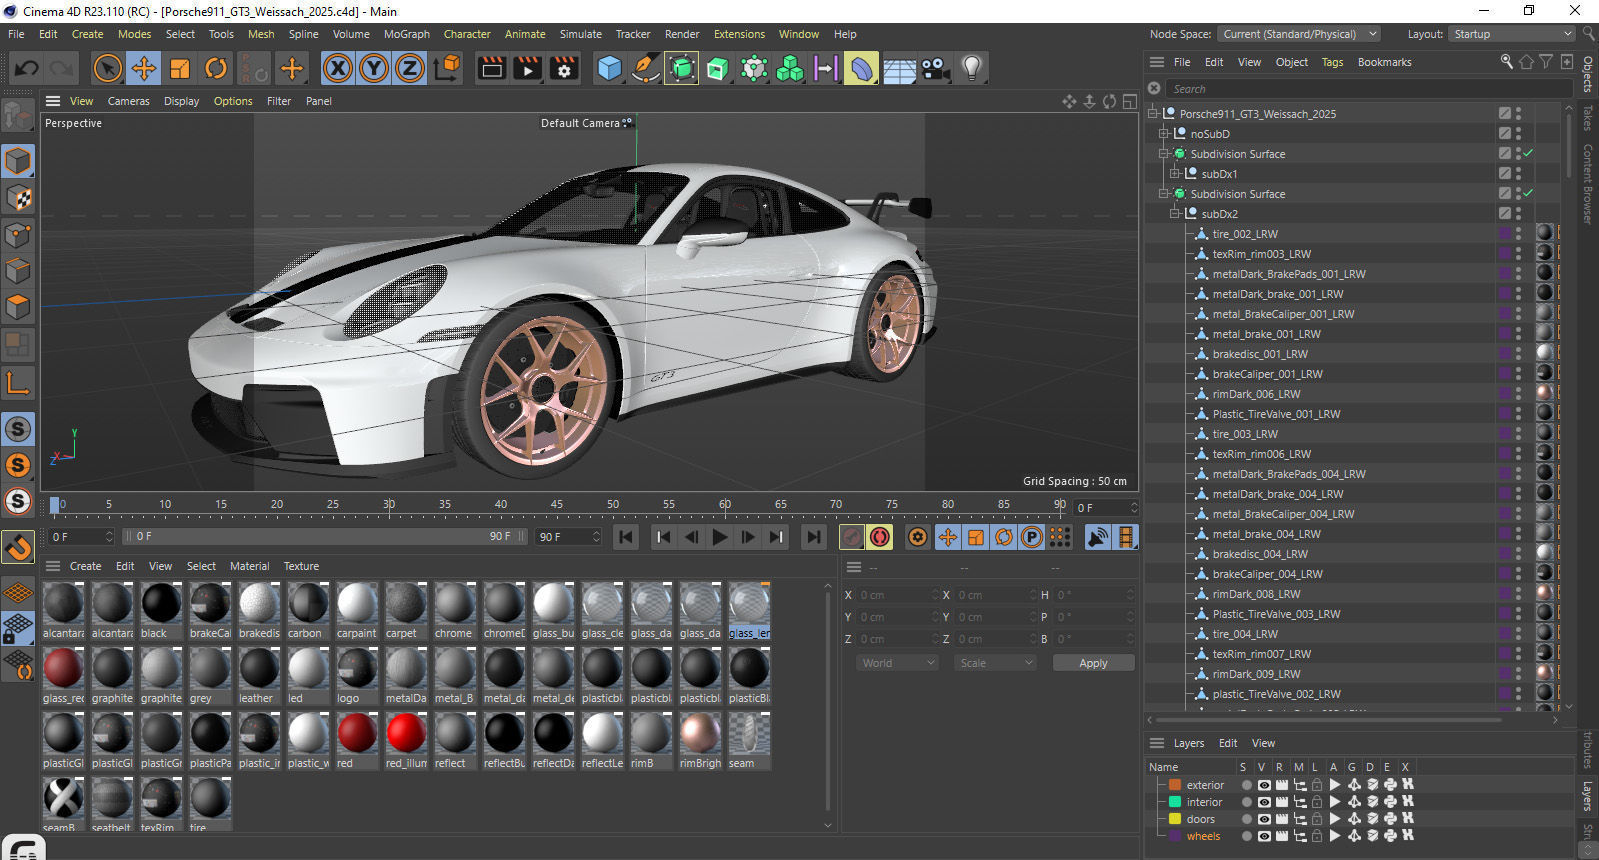Screen dimensions: 1599x860
Task: Click Record Active Objects keyframe button
Action: tap(852, 537)
